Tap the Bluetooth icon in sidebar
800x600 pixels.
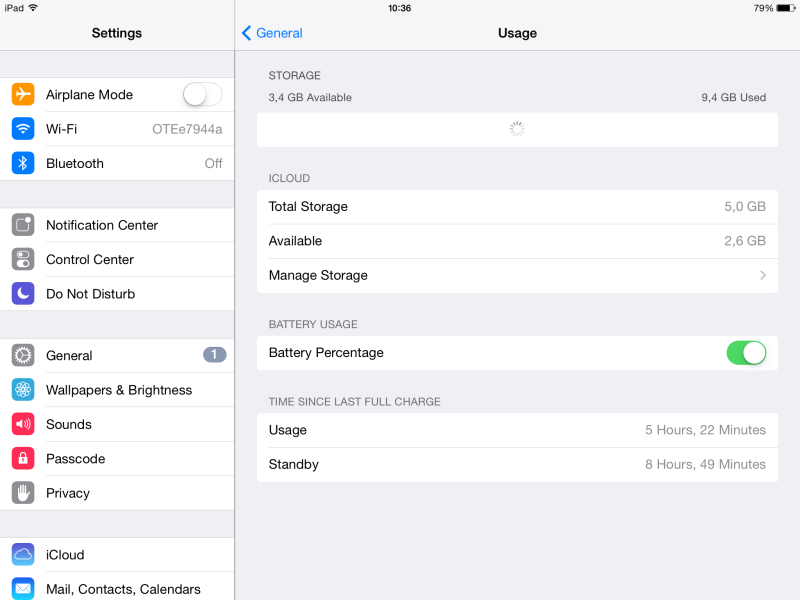(x=23, y=163)
